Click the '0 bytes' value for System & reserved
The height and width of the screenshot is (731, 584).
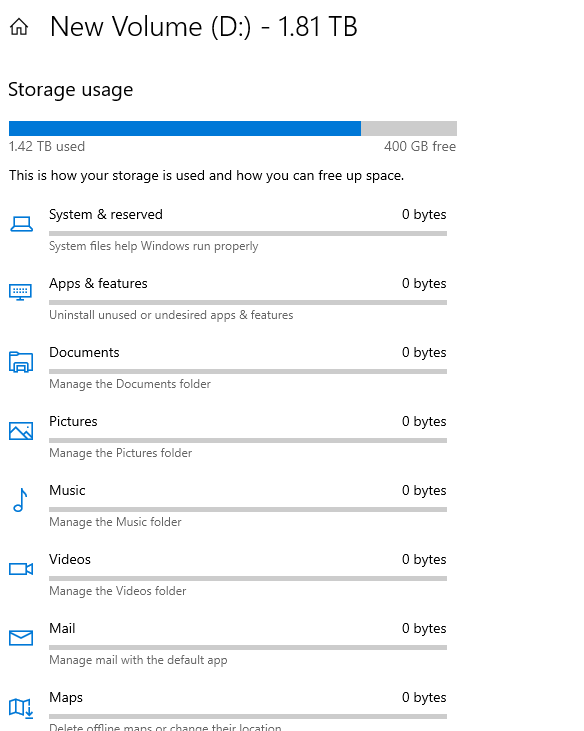coord(424,214)
